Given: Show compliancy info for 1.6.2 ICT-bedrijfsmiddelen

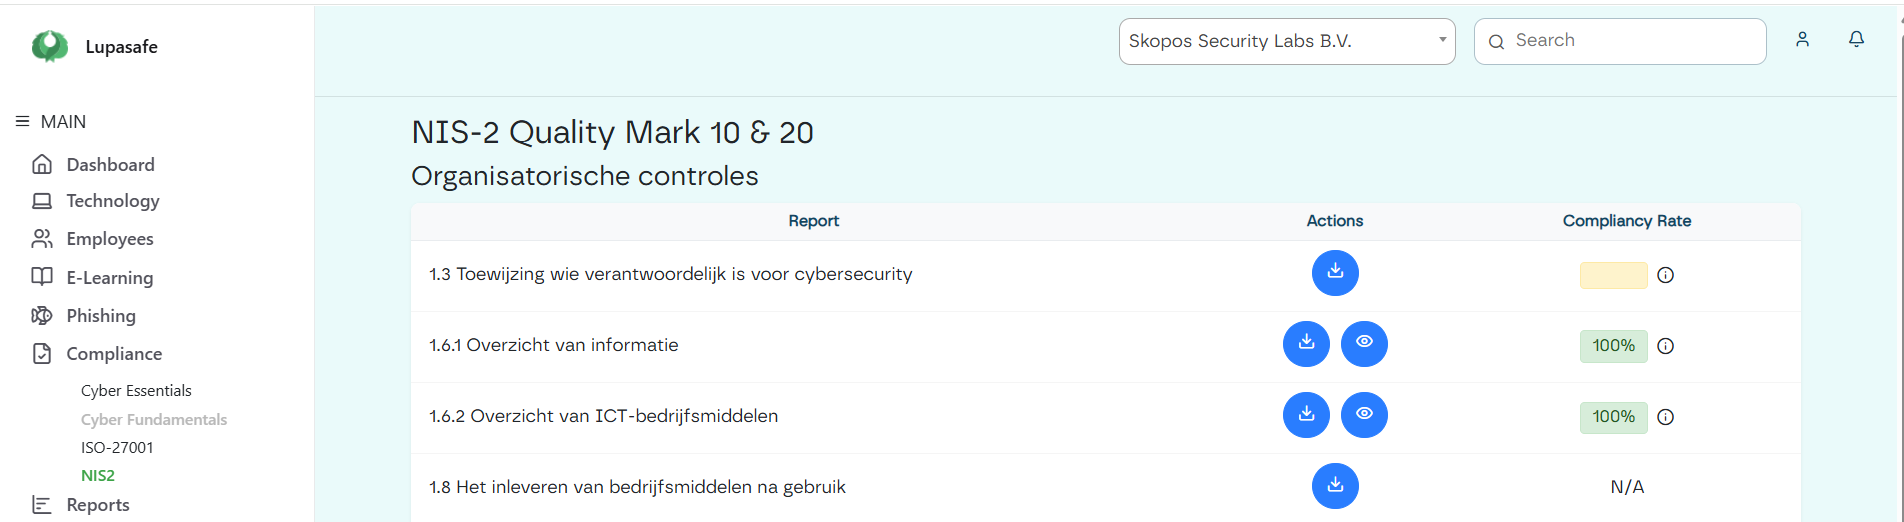Looking at the screenshot, I should (x=1665, y=417).
